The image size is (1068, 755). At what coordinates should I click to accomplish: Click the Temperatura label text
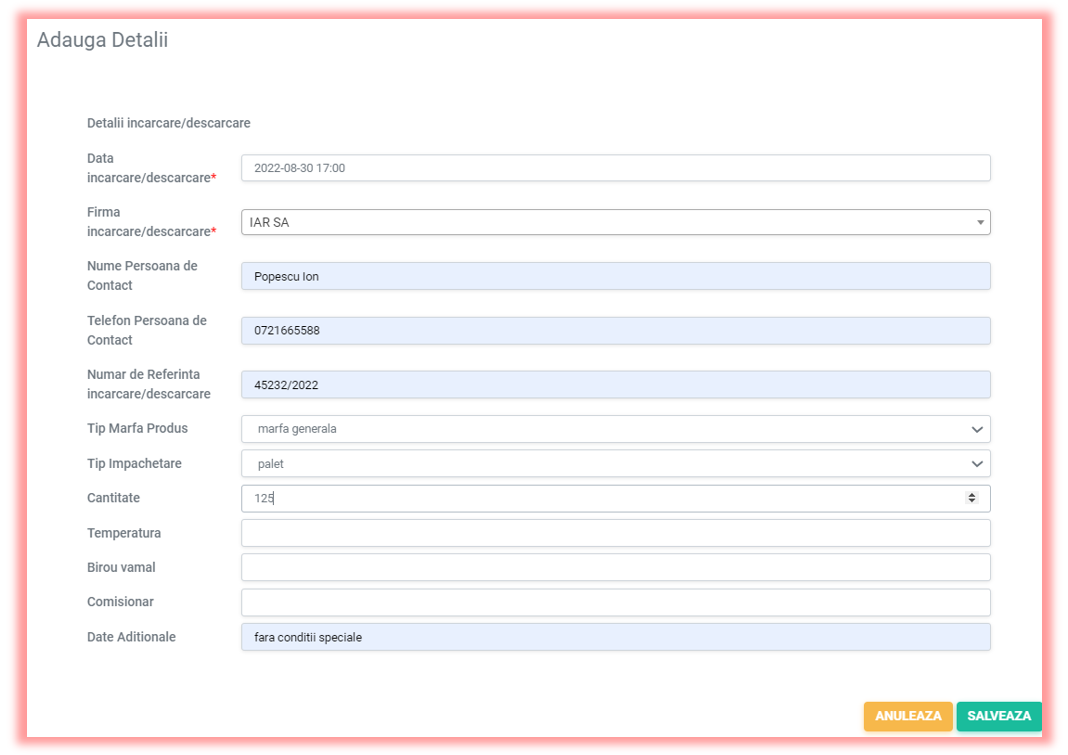124,533
